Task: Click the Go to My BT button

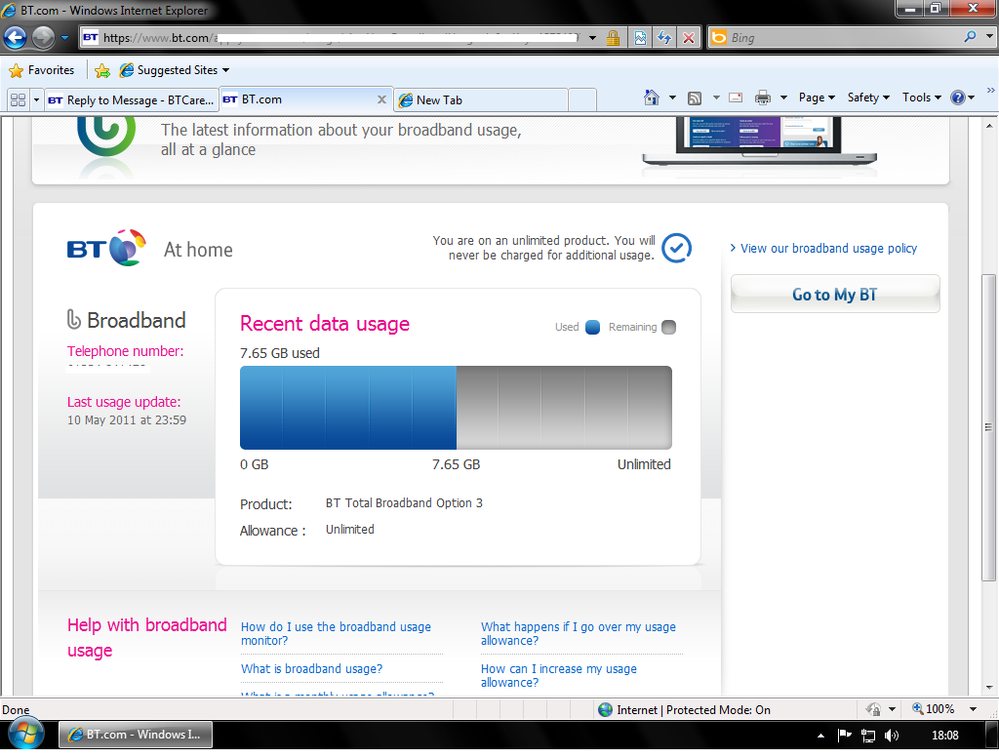Action: 835,294
